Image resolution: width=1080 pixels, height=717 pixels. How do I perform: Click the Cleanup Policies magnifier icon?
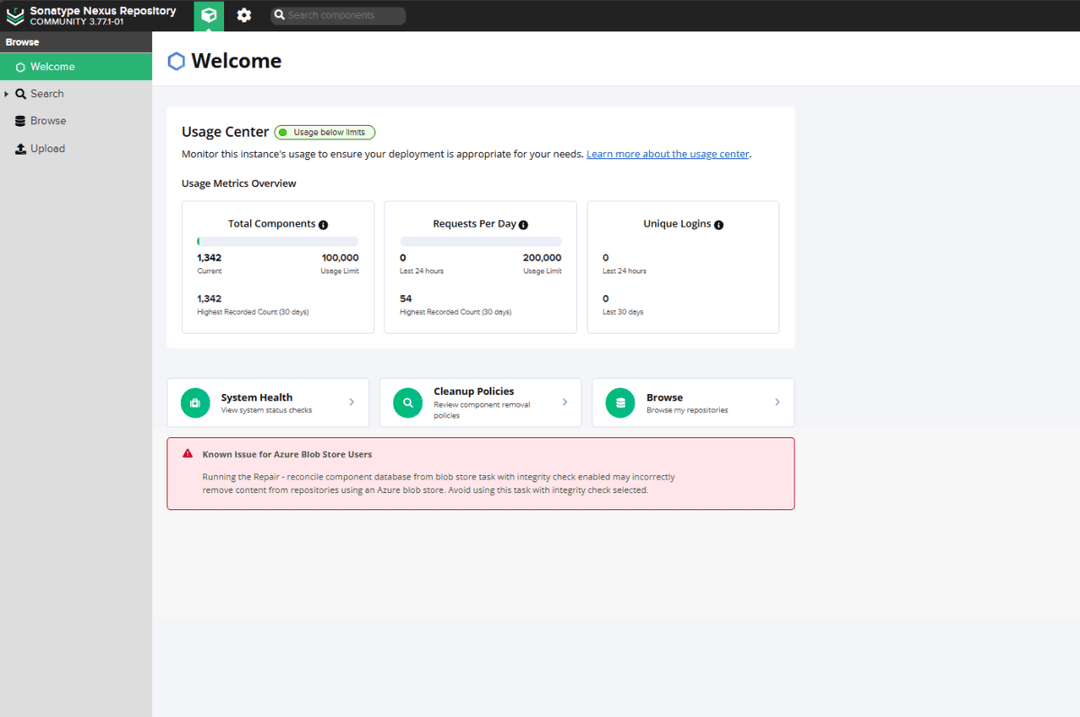coord(408,403)
